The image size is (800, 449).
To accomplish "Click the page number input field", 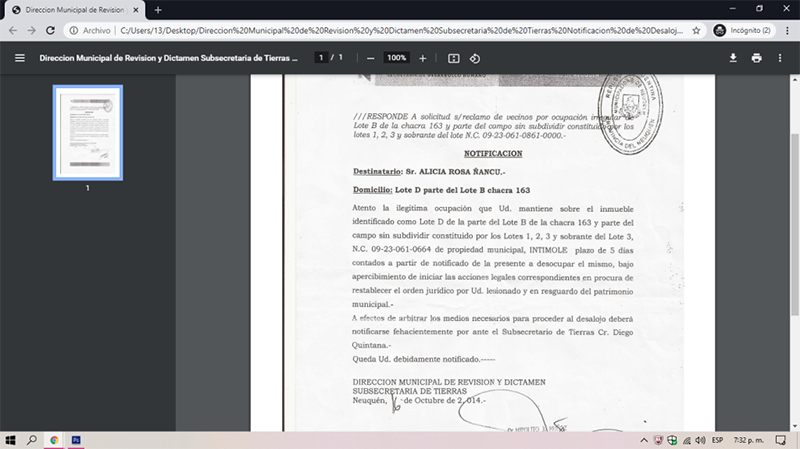I will [321, 58].
